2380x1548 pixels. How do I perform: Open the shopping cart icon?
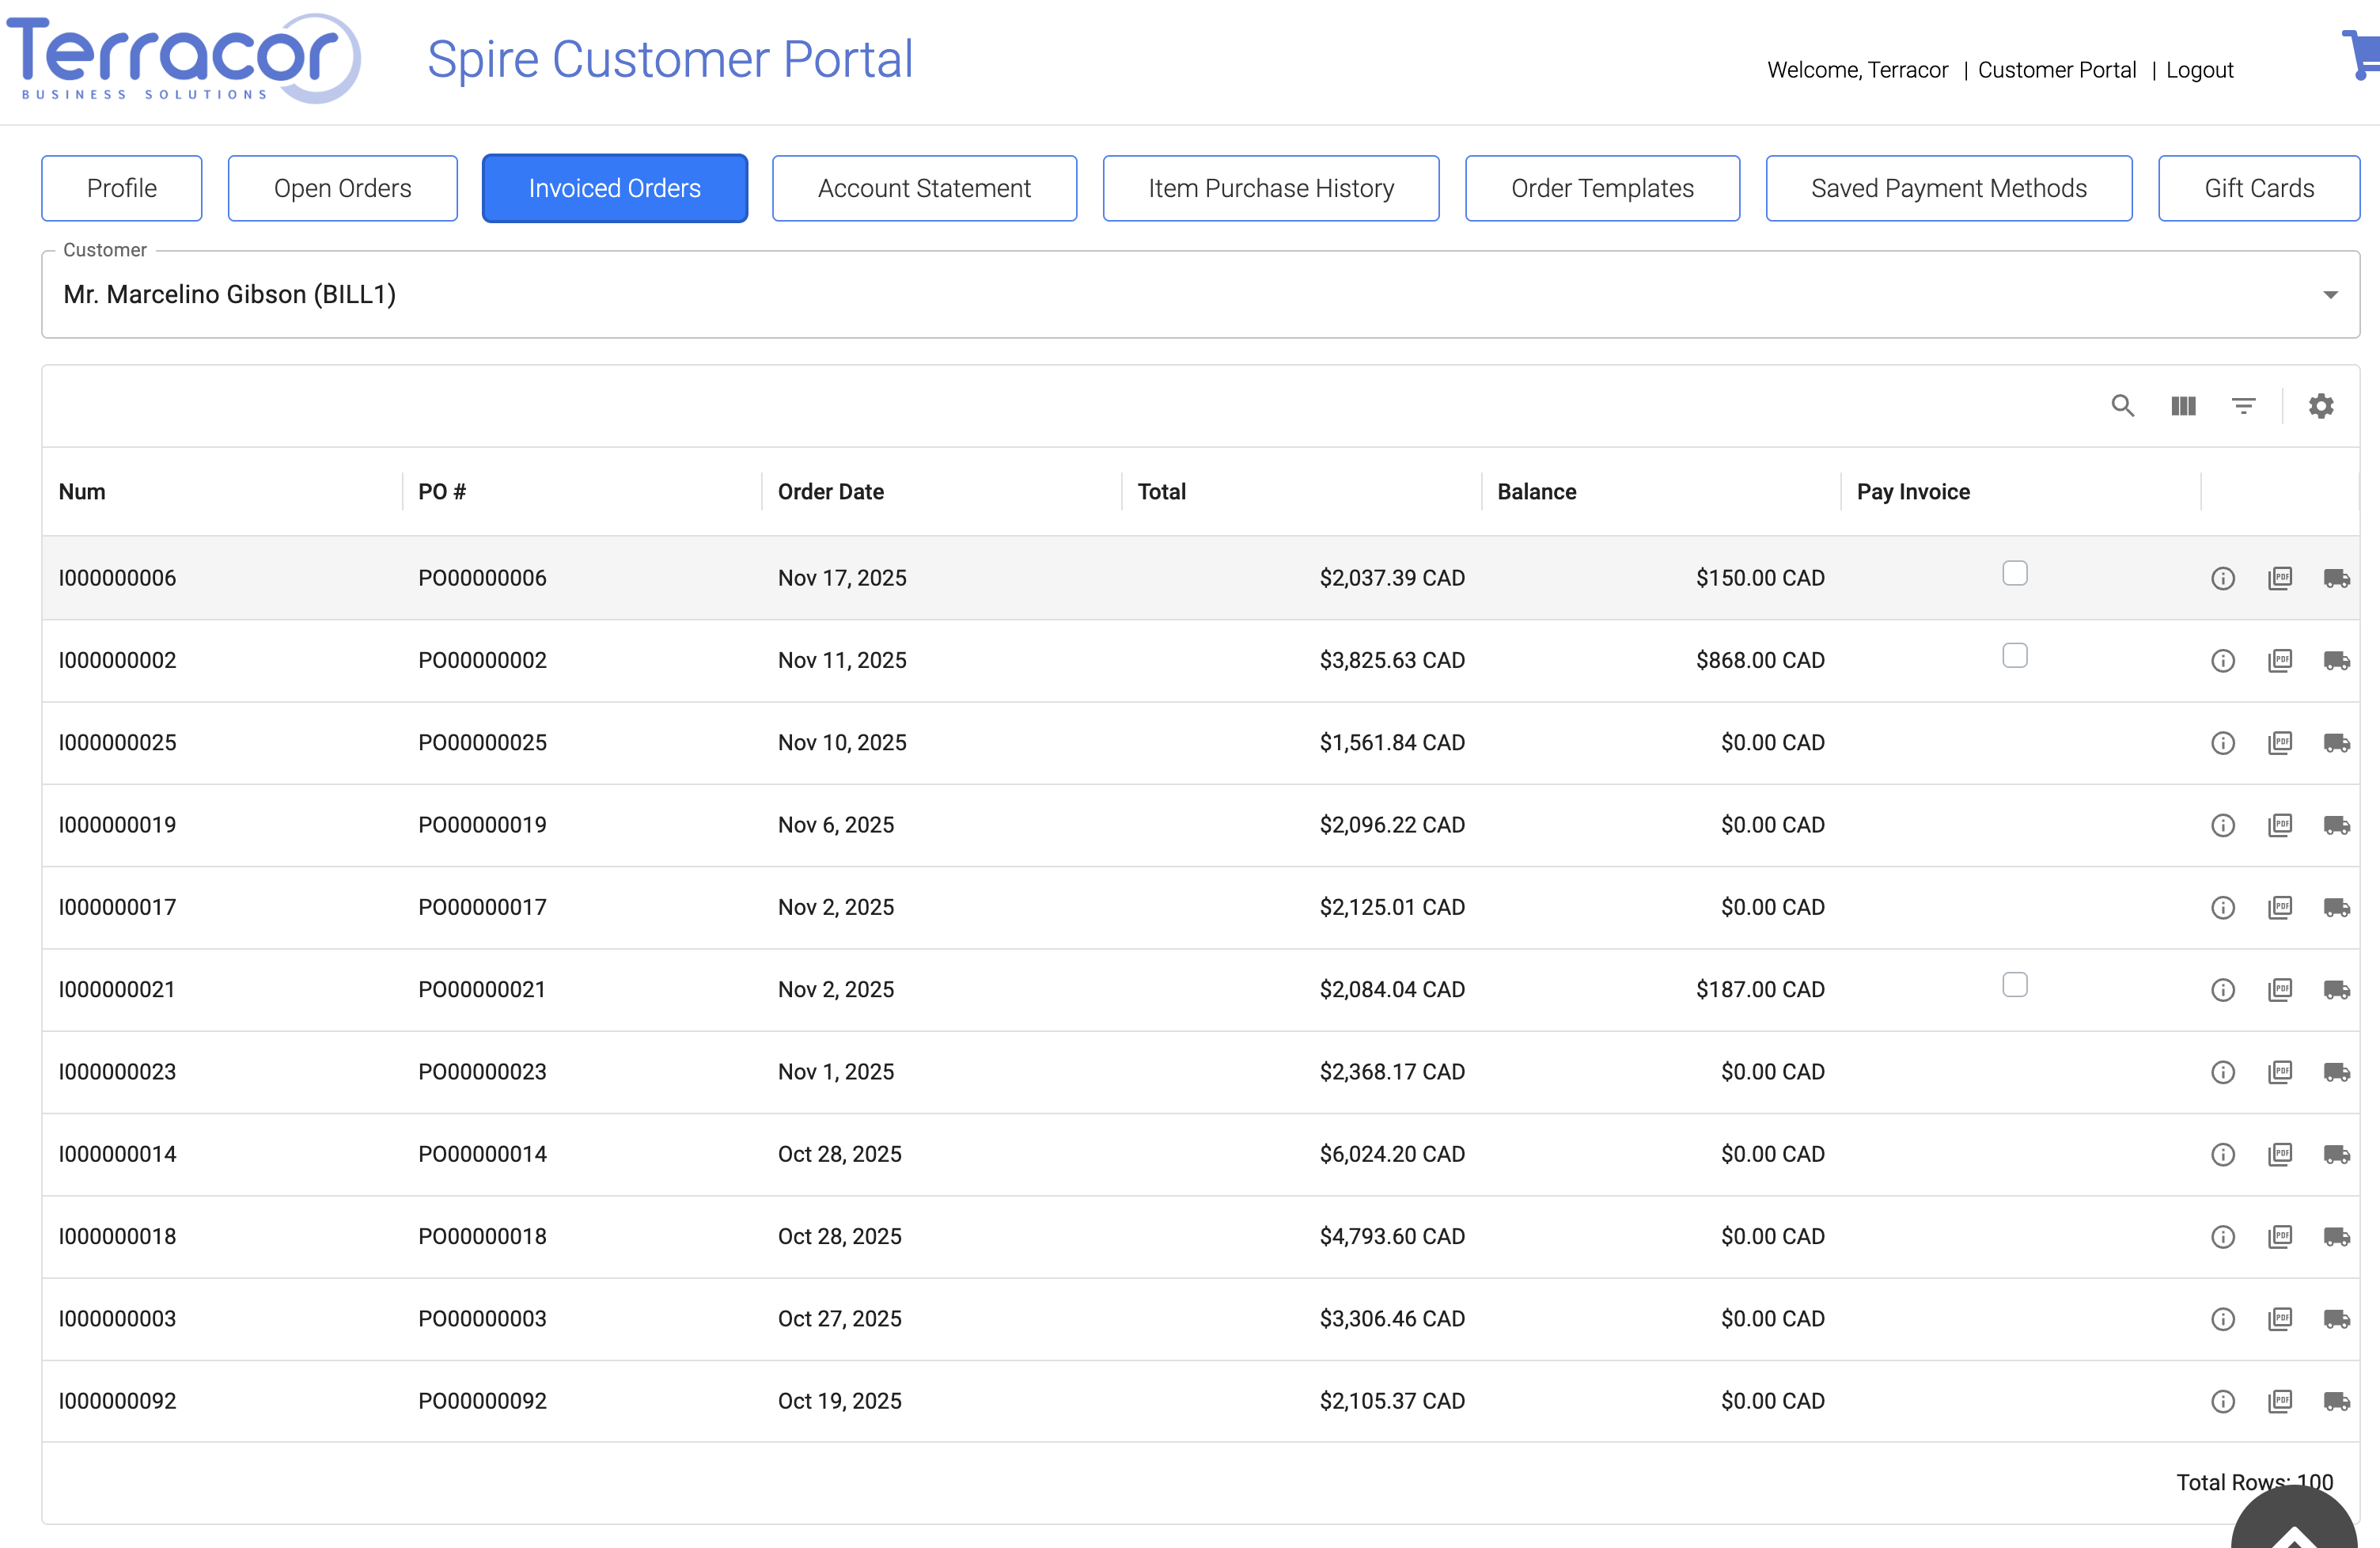[2361, 55]
